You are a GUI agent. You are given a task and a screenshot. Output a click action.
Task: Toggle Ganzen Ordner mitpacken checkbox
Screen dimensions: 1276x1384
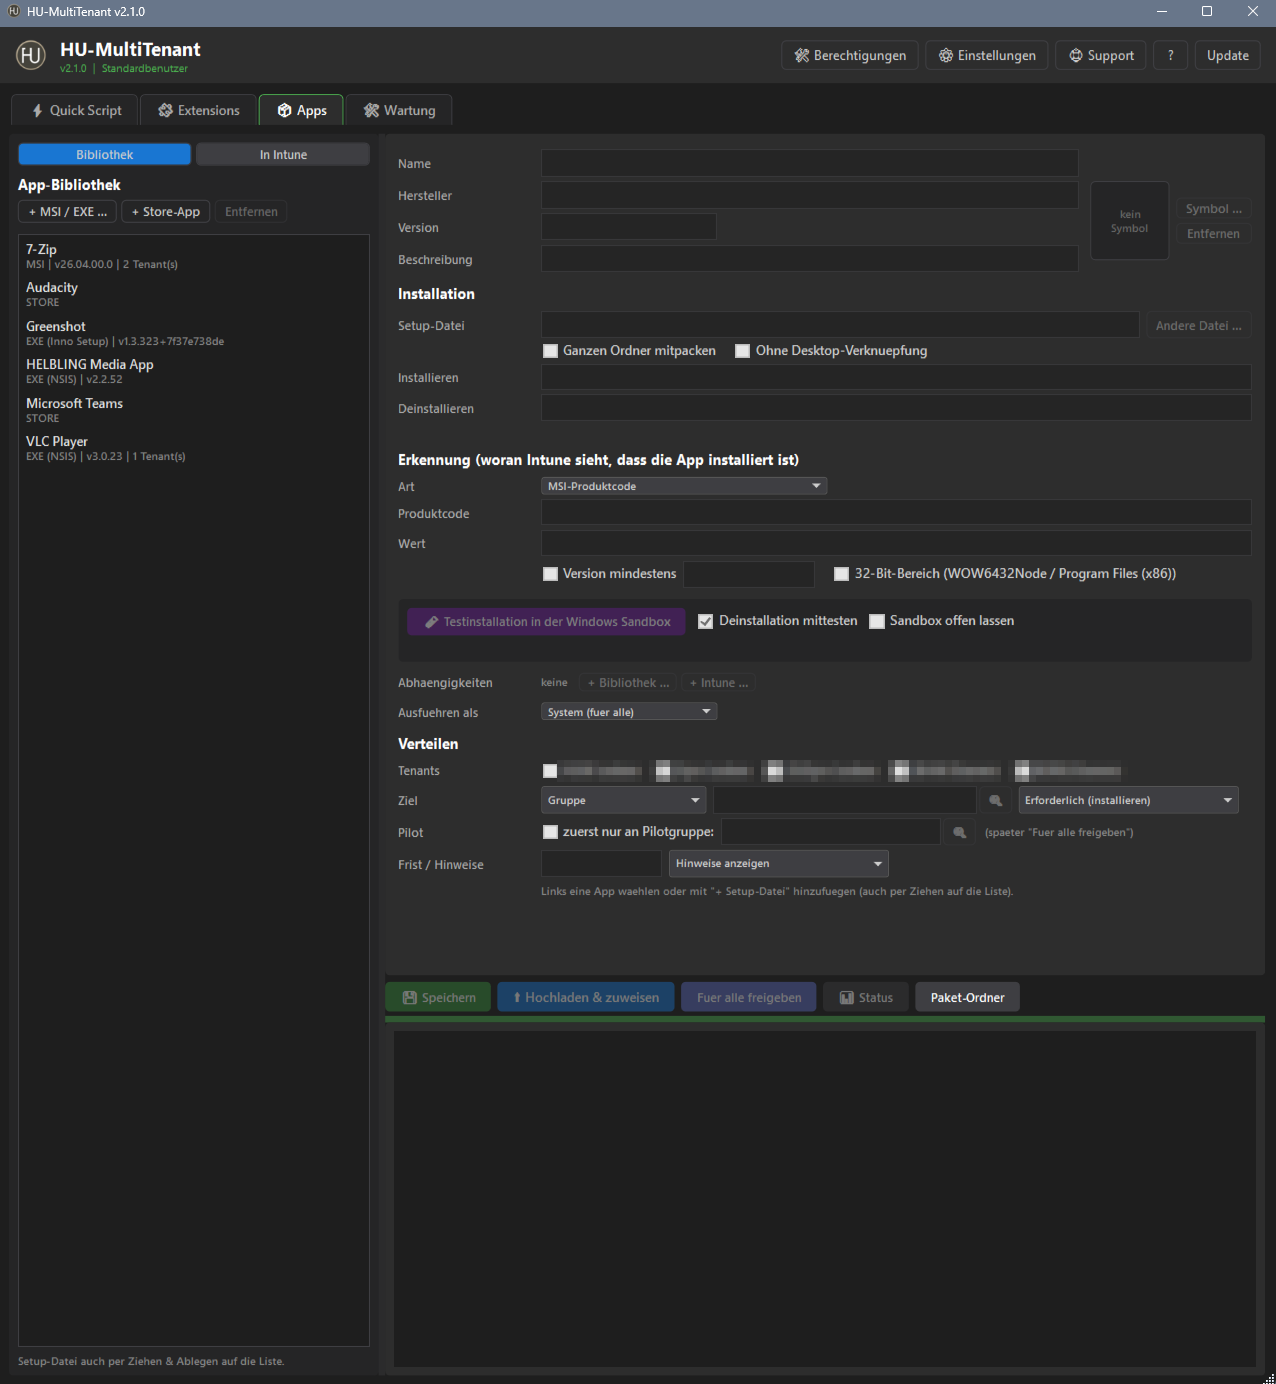coord(550,351)
